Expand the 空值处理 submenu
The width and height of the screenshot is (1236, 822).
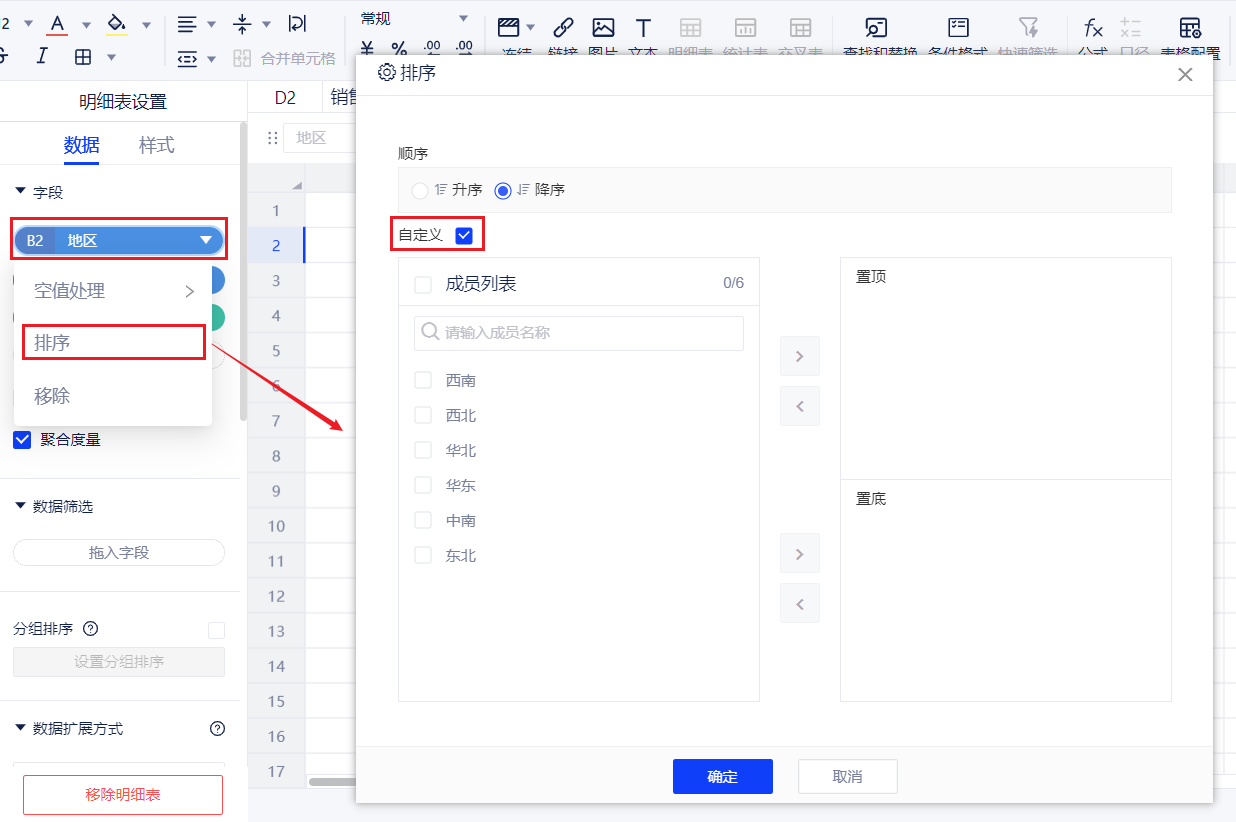113,291
